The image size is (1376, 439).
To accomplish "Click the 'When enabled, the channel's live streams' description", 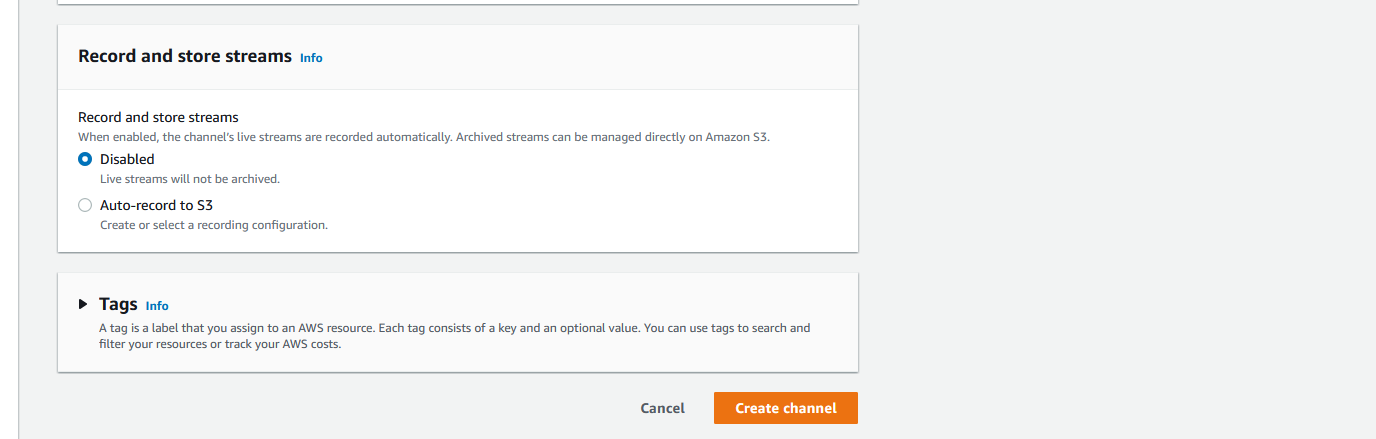I will 424,136.
